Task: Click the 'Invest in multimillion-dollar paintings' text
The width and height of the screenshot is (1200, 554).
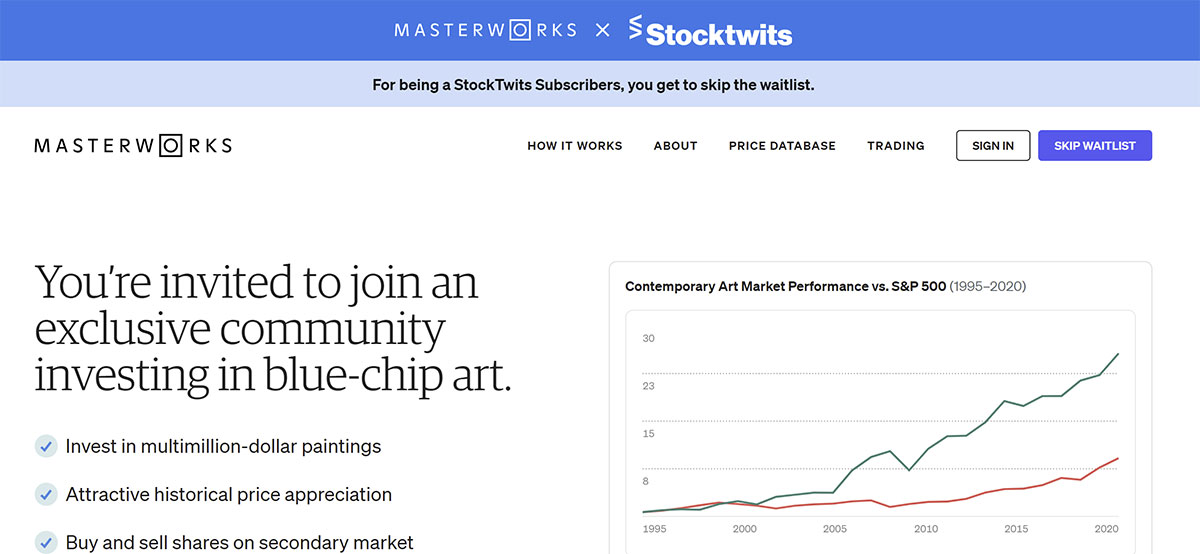Action: coord(223,446)
